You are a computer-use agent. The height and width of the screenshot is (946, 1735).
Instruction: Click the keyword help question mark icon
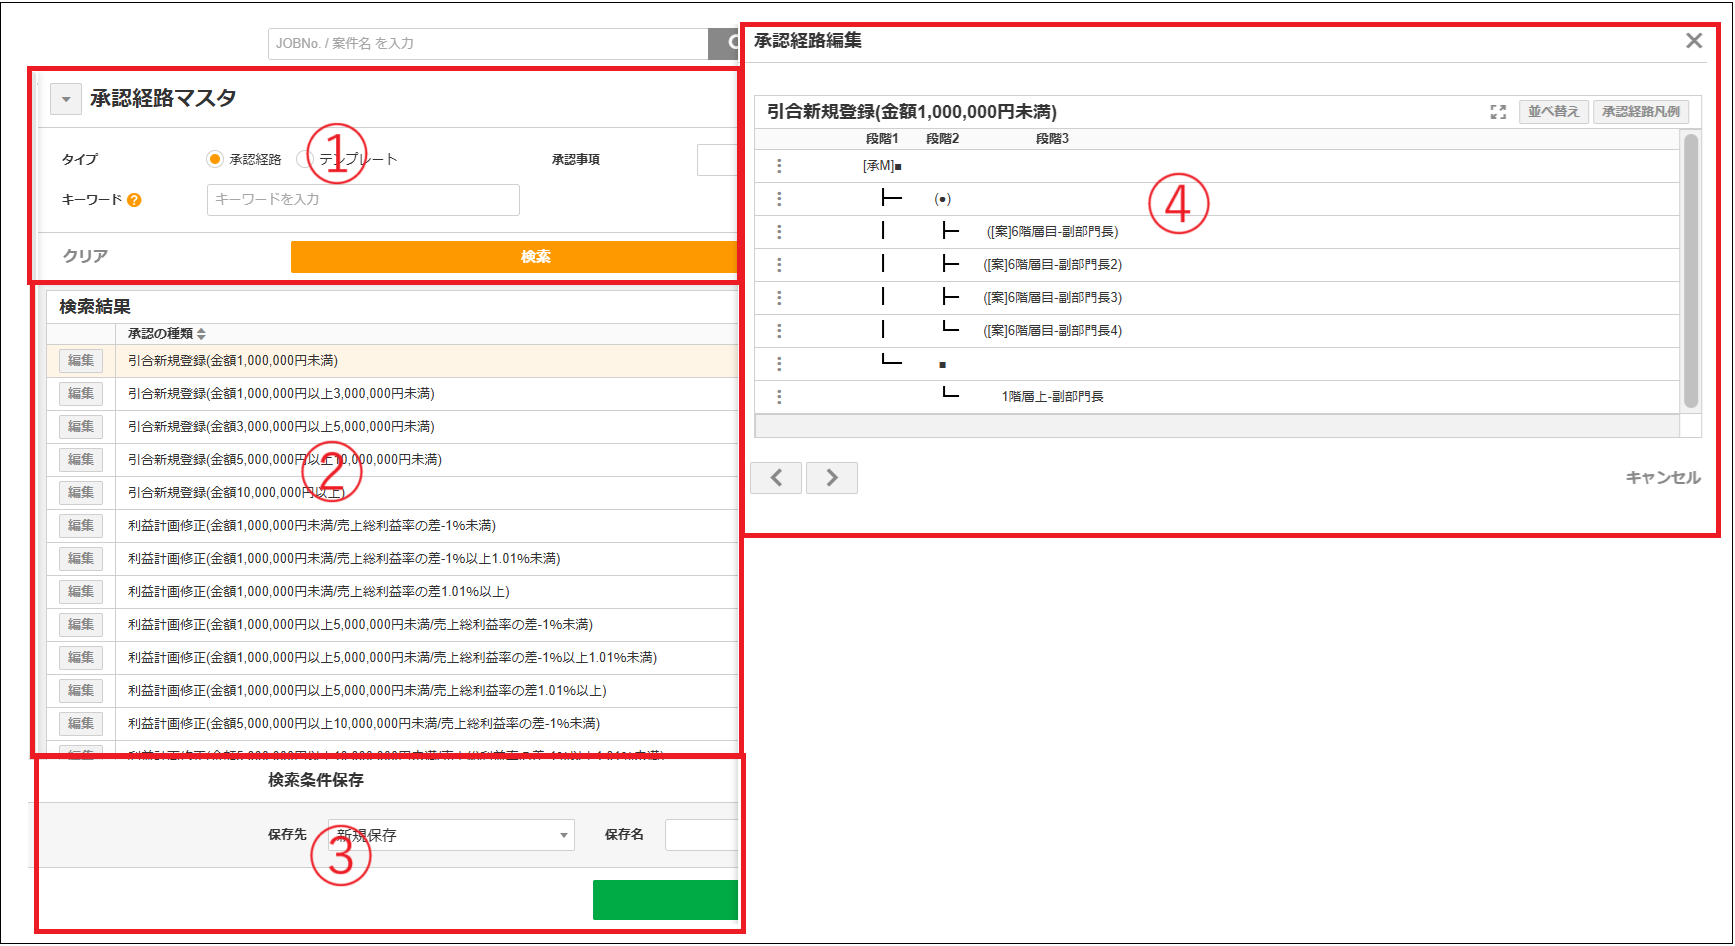coord(134,200)
